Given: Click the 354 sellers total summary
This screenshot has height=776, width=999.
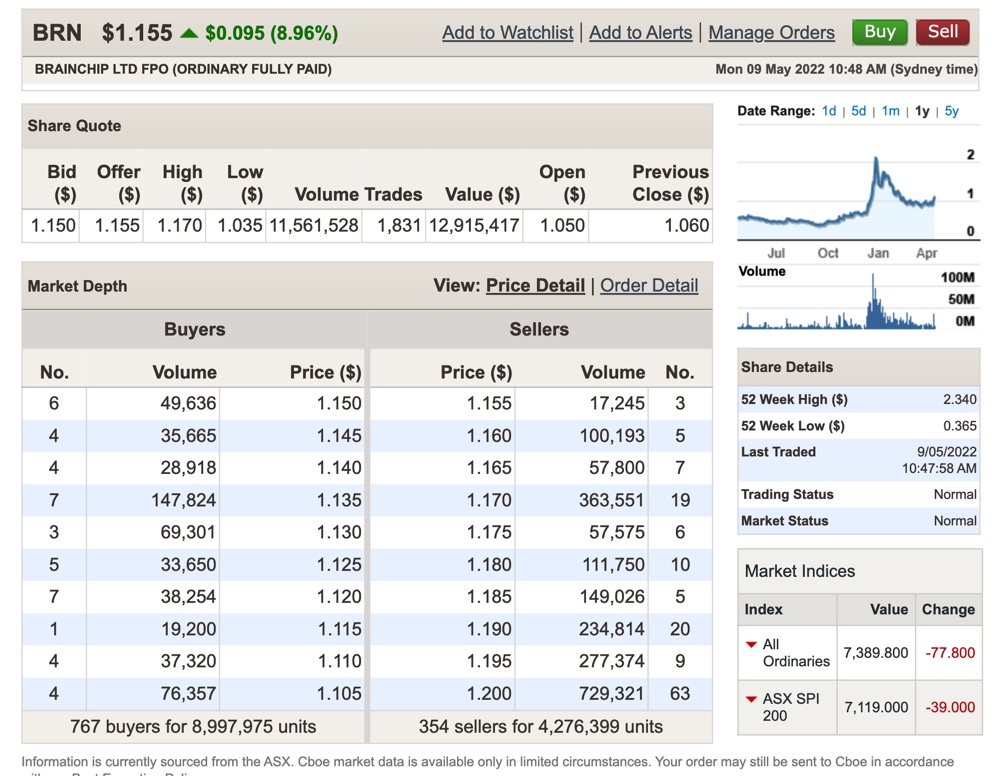Looking at the screenshot, I should pos(541,726).
